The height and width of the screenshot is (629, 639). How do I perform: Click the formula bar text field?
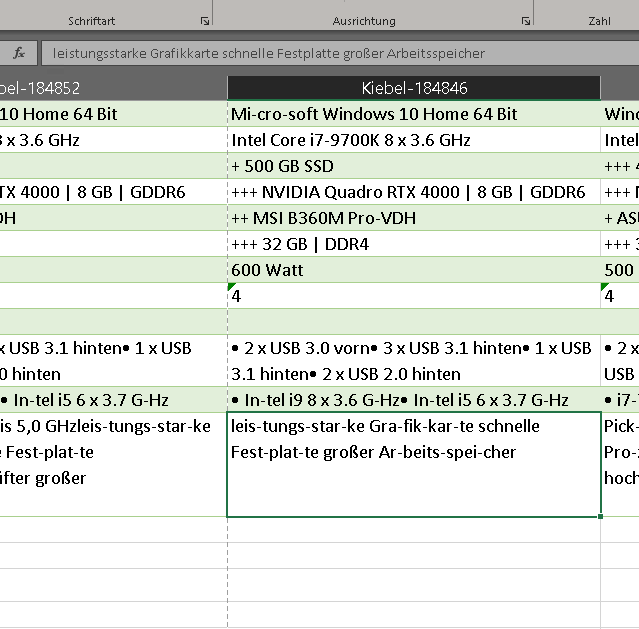[340, 53]
